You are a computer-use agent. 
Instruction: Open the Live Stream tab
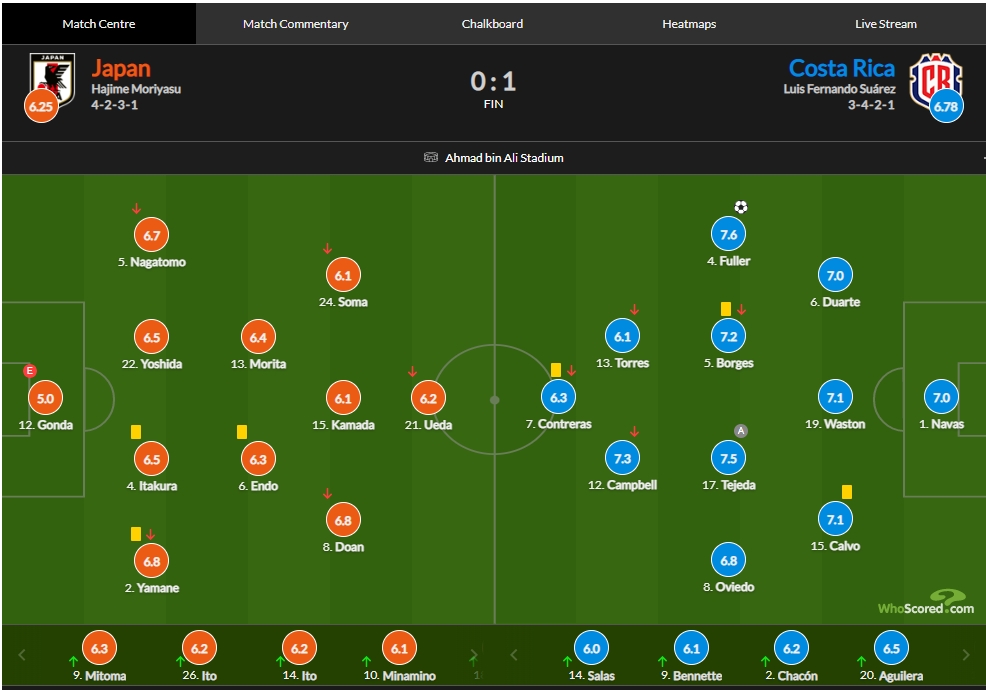(x=885, y=24)
